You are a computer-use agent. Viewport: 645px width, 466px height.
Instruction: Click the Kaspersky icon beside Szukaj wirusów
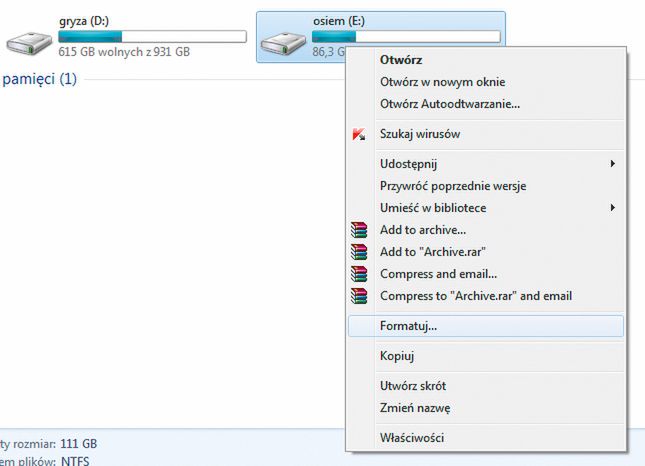point(359,134)
